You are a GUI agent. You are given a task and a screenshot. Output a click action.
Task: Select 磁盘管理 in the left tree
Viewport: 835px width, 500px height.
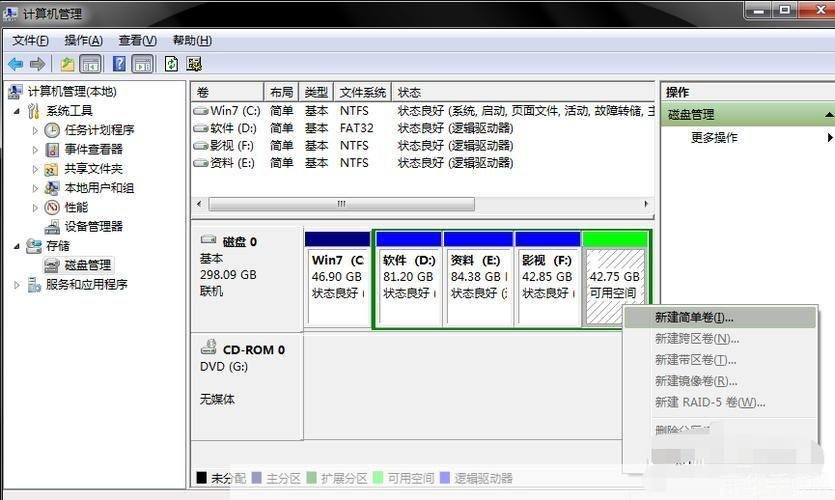88,265
